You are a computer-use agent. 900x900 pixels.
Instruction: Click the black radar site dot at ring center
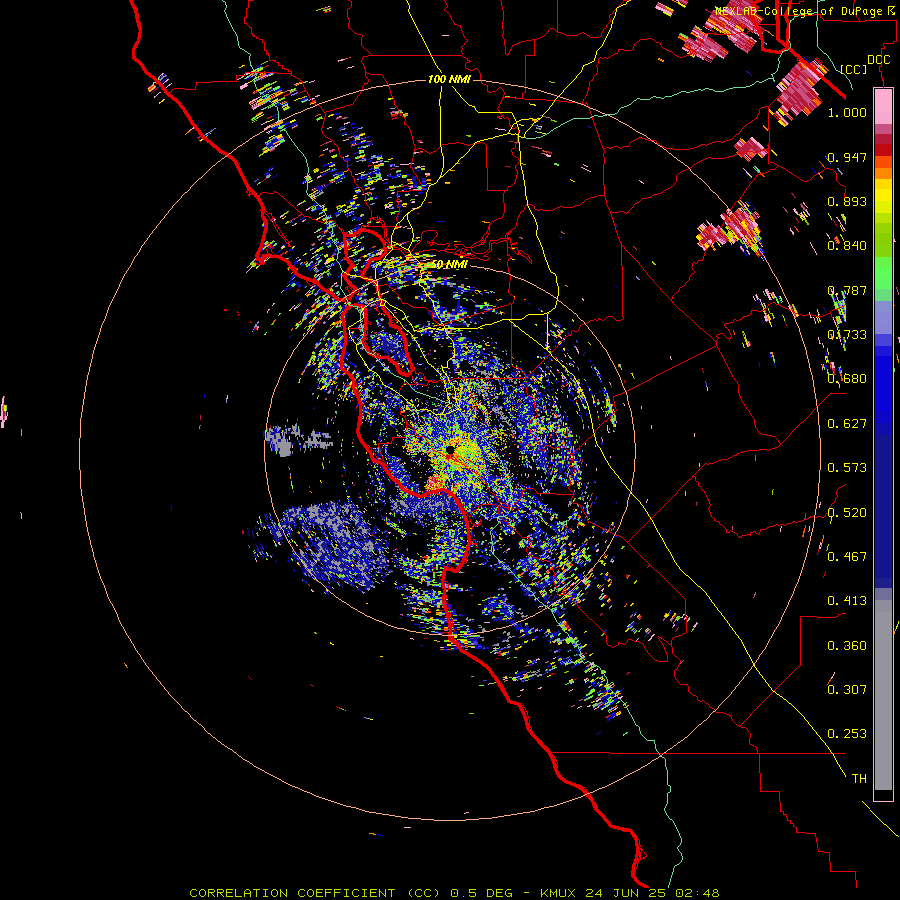tap(451, 451)
